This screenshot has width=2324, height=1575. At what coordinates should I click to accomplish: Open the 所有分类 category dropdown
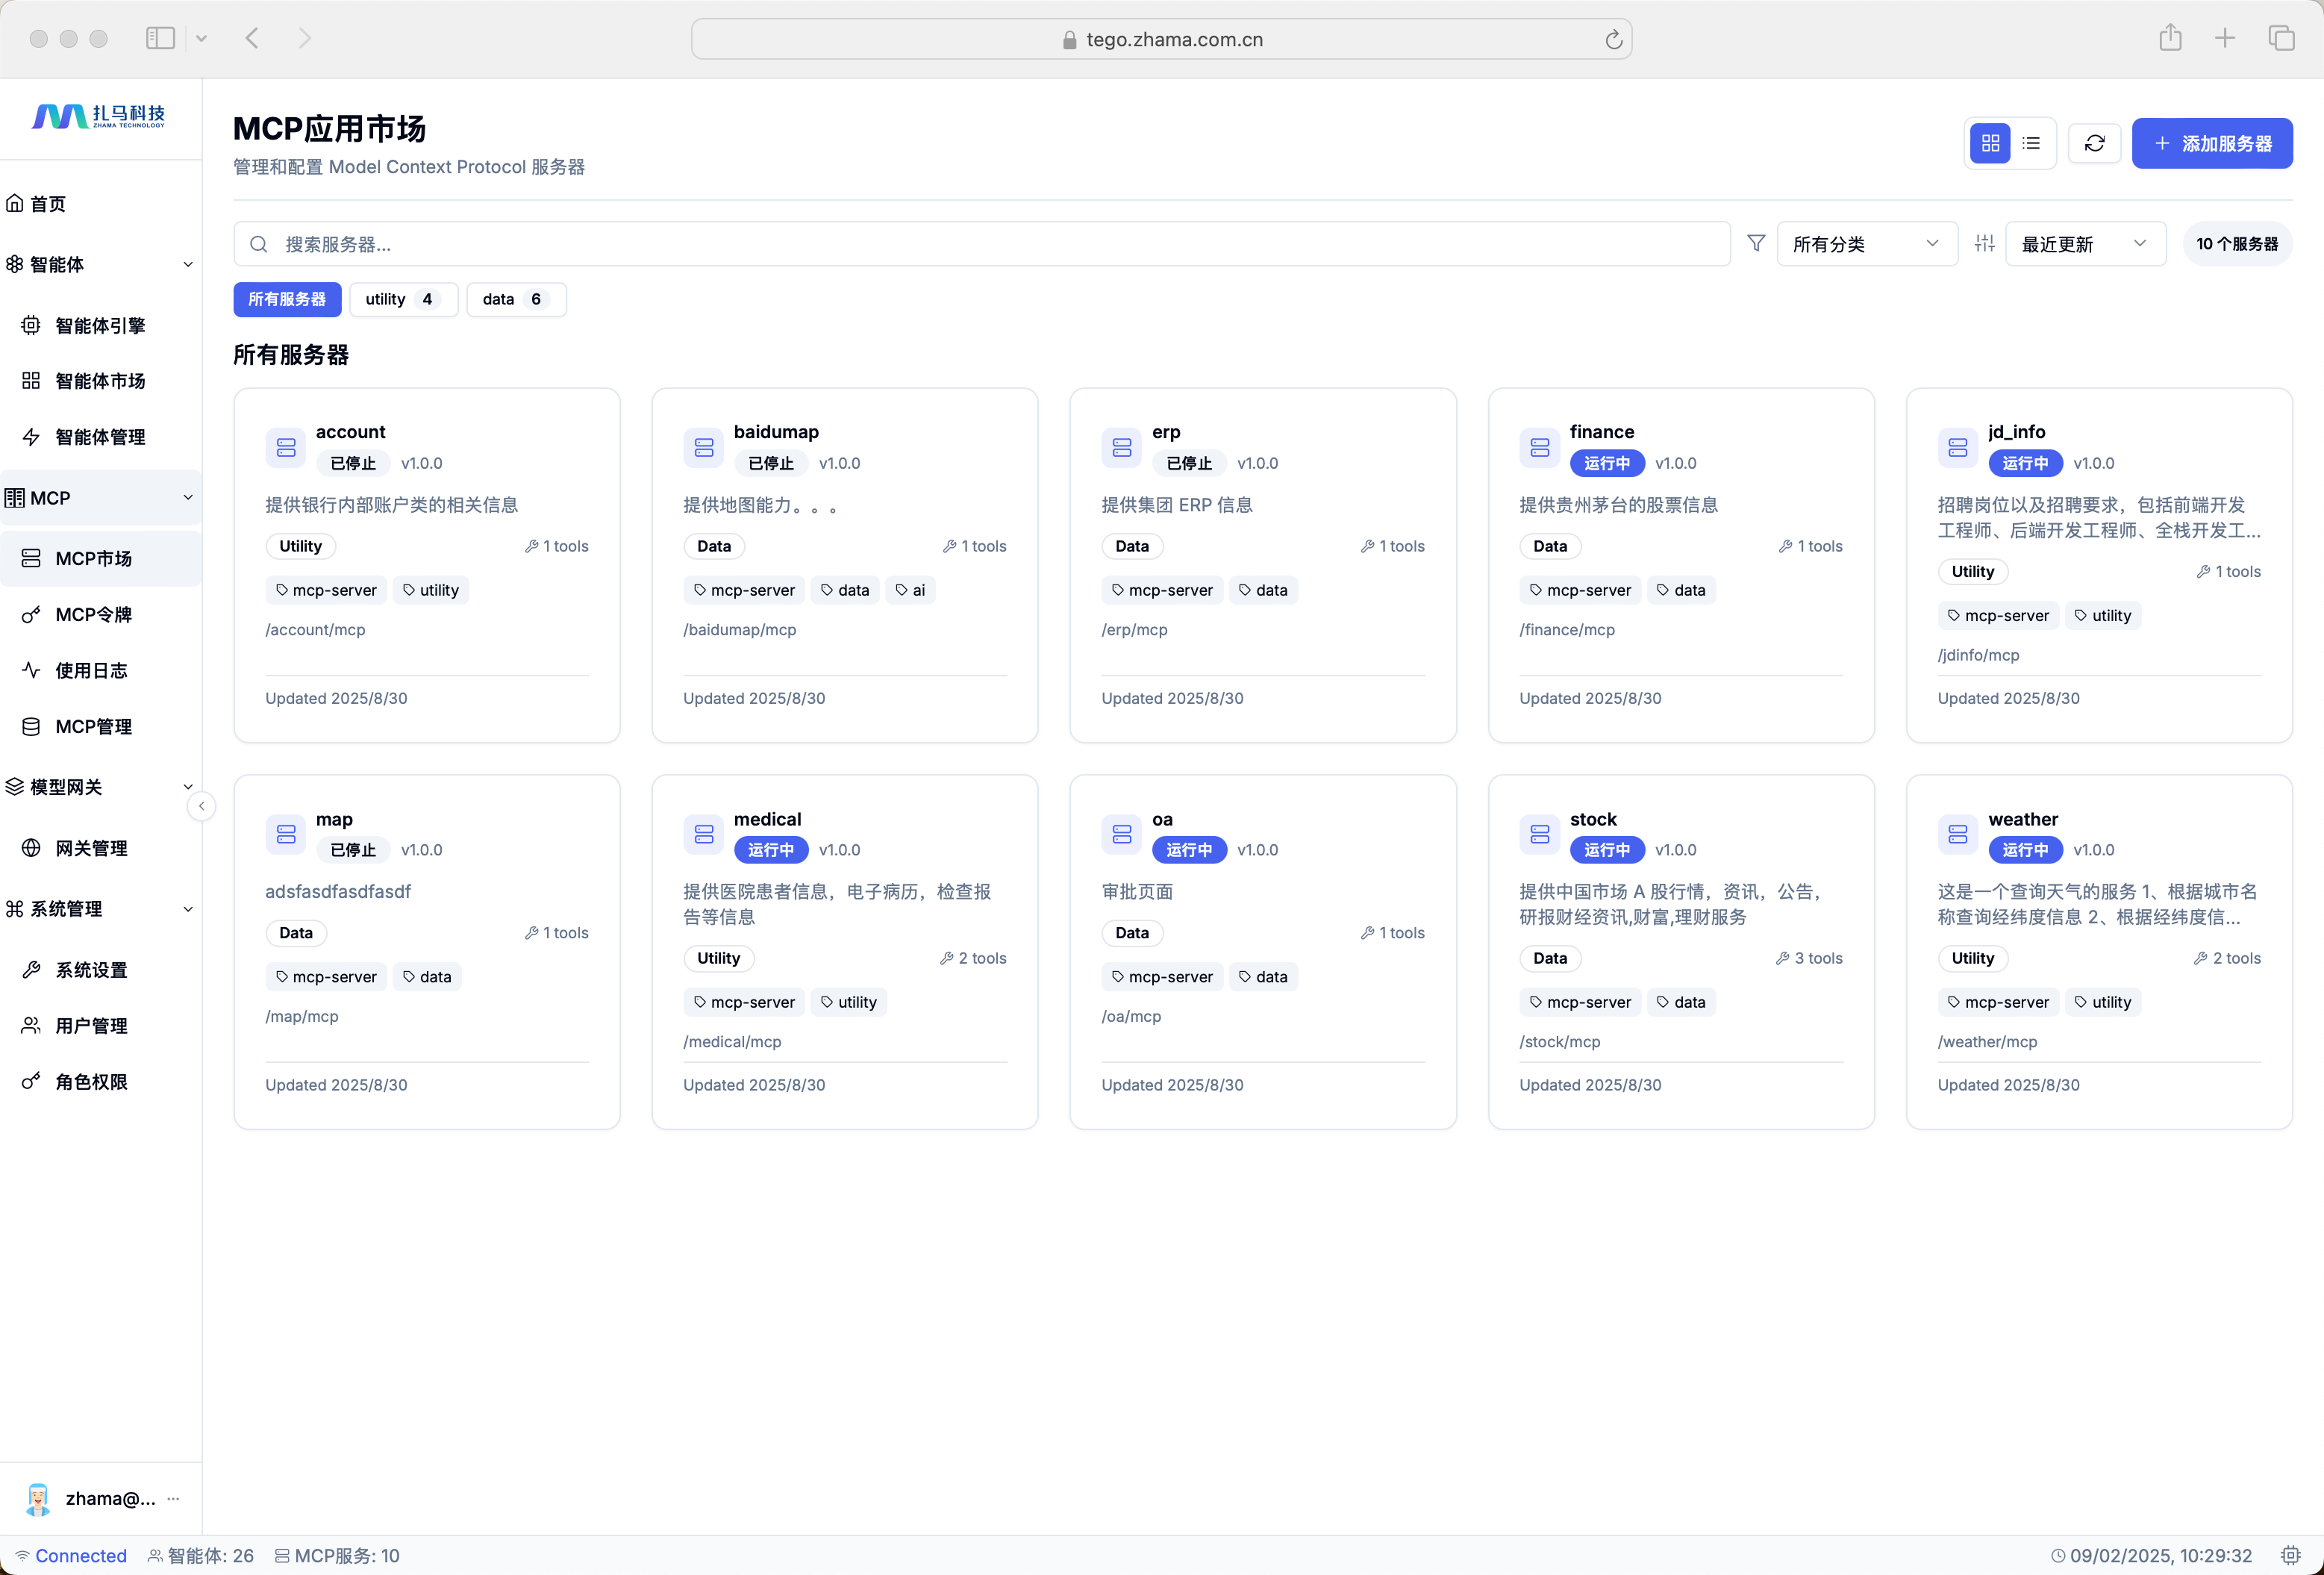1866,244
